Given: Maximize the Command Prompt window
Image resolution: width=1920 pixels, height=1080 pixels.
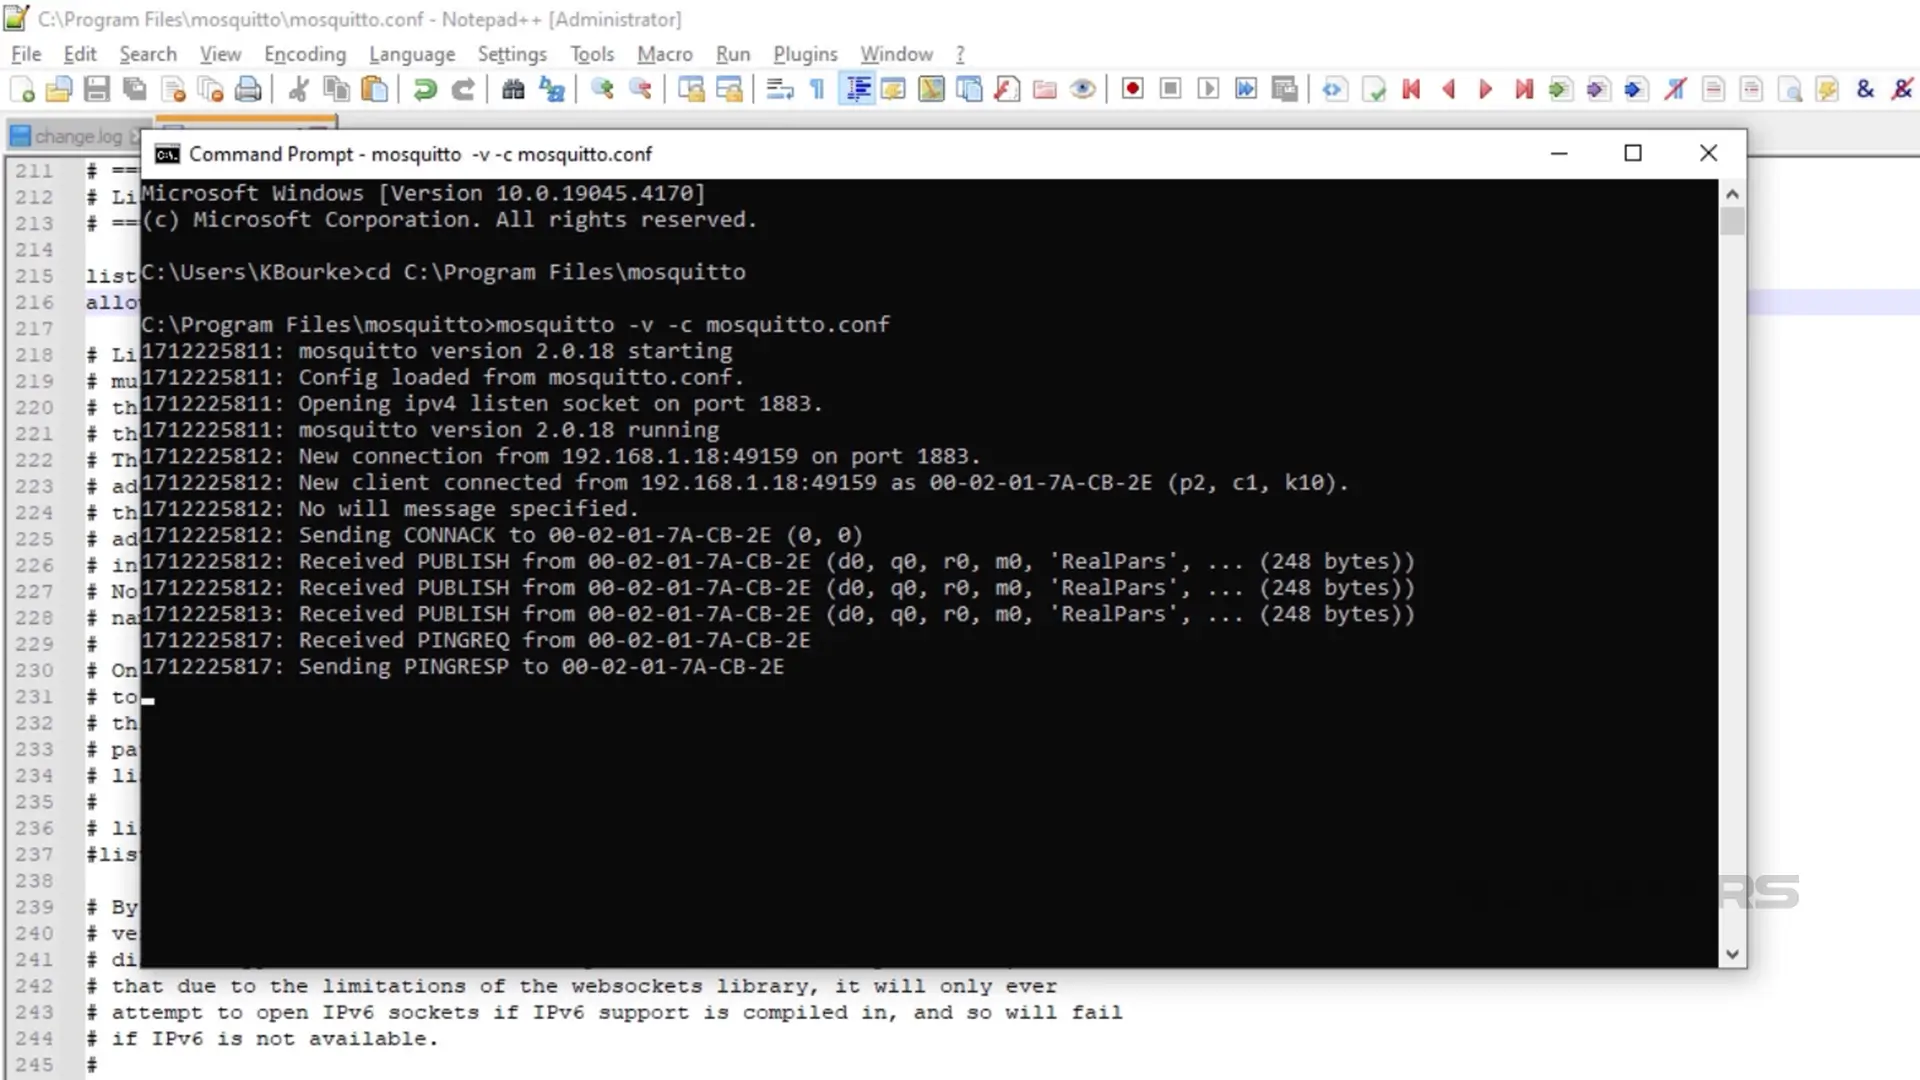Looking at the screenshot, I should (x=1633, y=153).
